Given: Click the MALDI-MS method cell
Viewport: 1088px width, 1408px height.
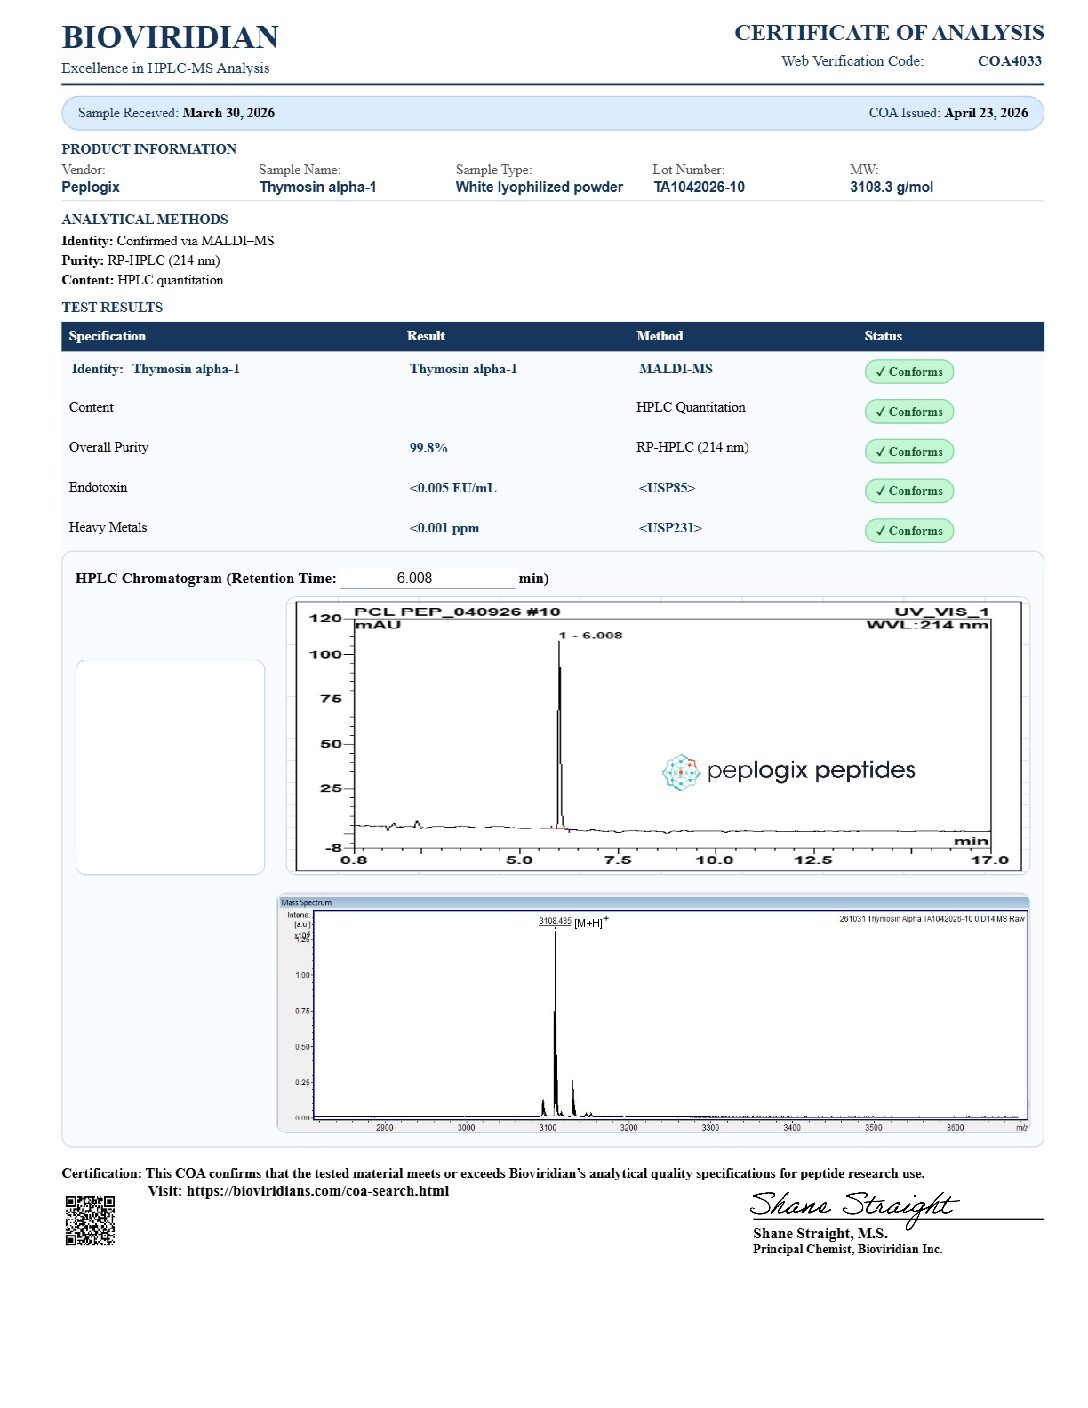Looking at the screenshot, I should click(676, 369).
